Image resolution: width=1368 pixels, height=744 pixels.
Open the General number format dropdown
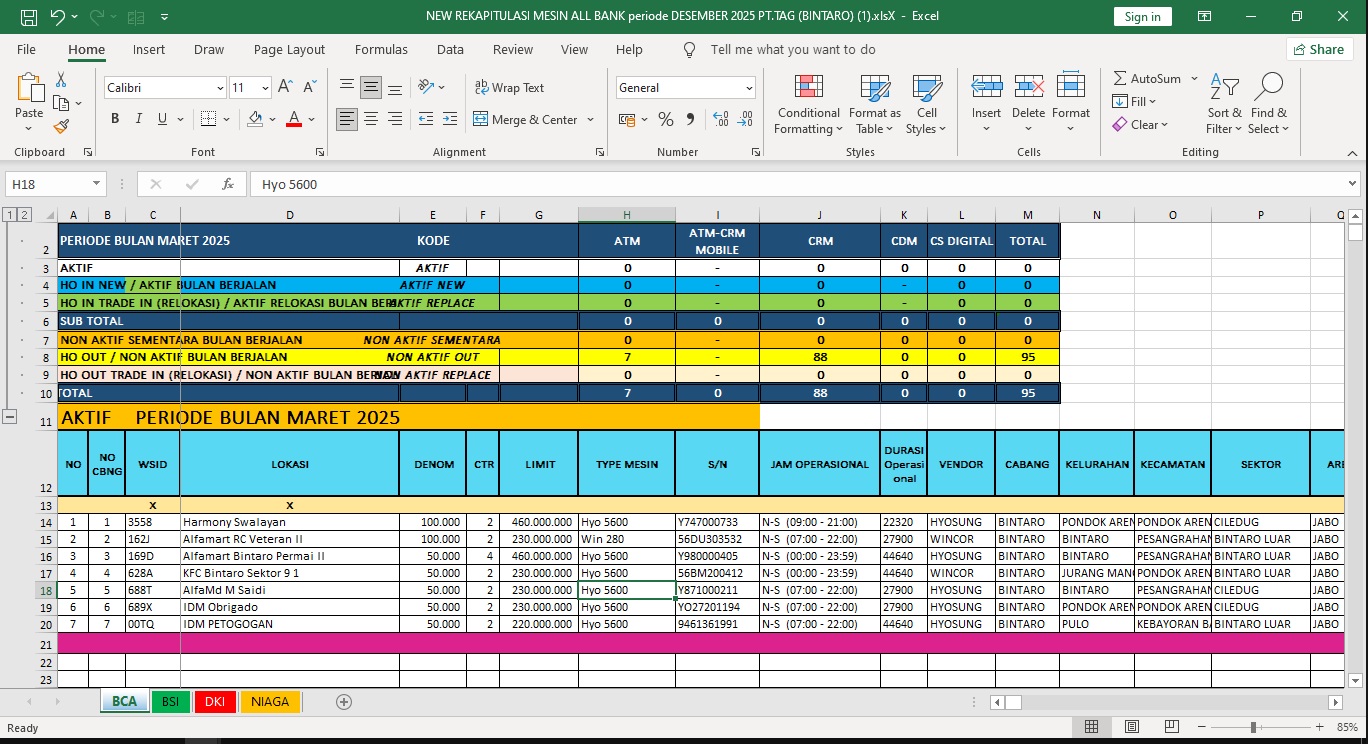(x=749, y=88)
